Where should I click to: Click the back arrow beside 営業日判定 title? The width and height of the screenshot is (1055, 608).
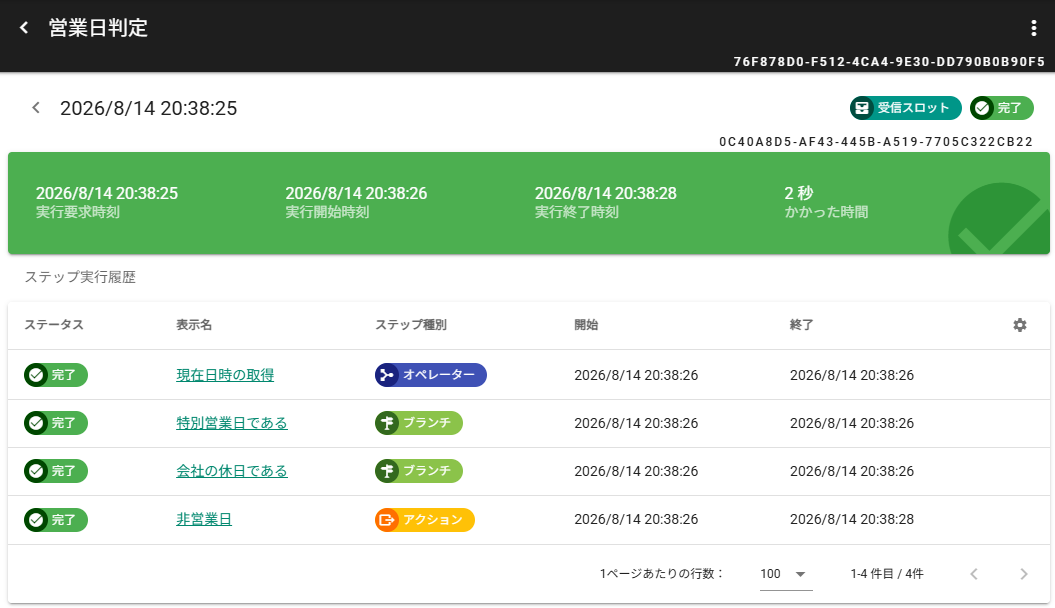tap(25, 28)
